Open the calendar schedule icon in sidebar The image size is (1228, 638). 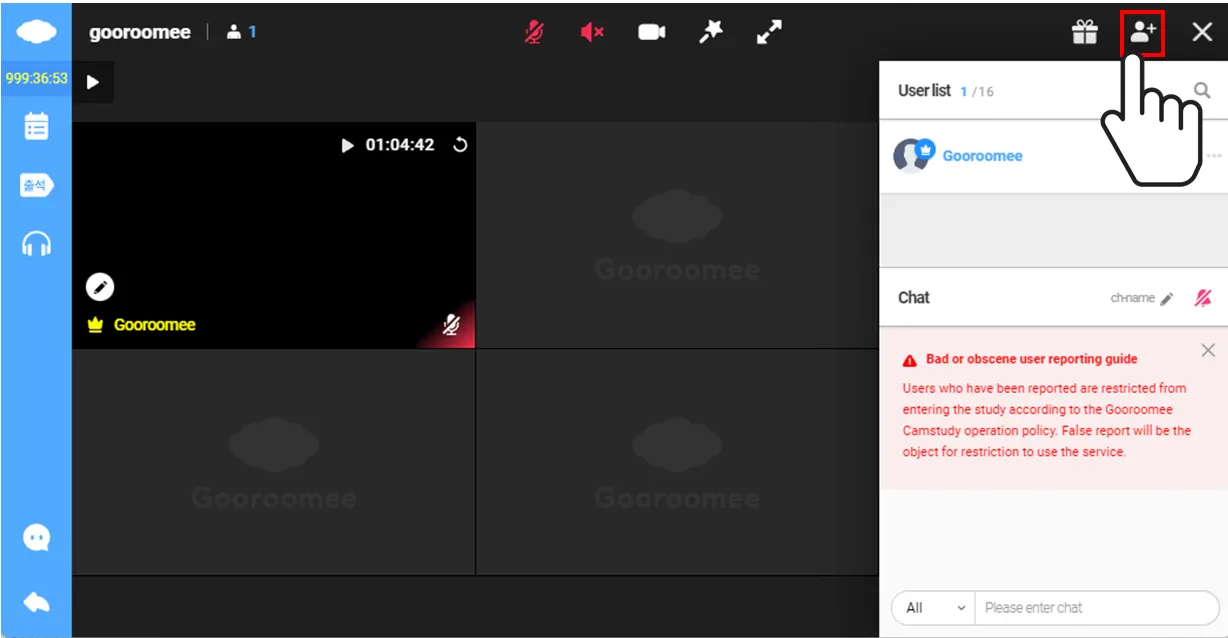36,126
